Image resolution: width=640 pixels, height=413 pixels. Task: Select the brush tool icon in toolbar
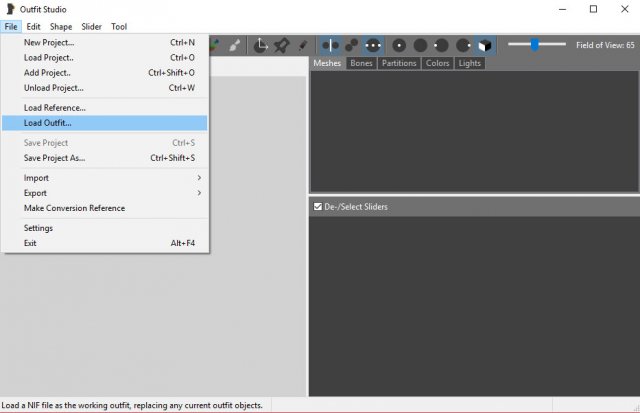tap(235, 45)
